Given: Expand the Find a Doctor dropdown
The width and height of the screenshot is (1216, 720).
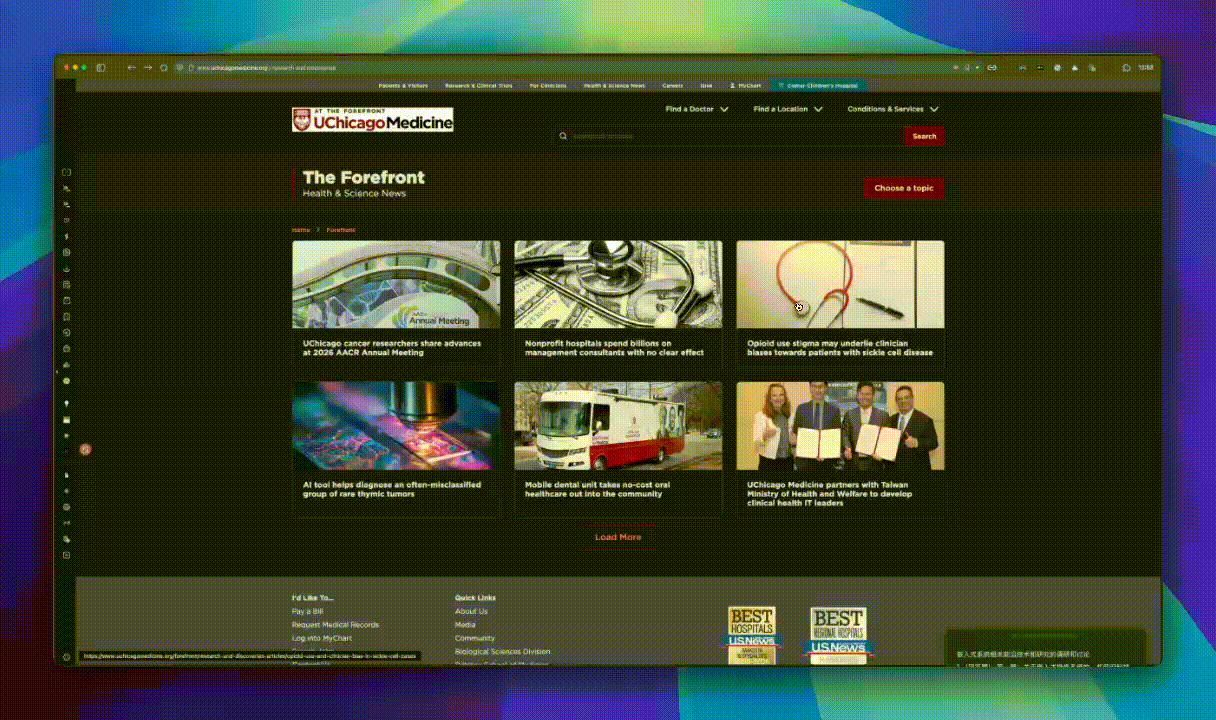Looking at the screenshot, I should 697,109.
